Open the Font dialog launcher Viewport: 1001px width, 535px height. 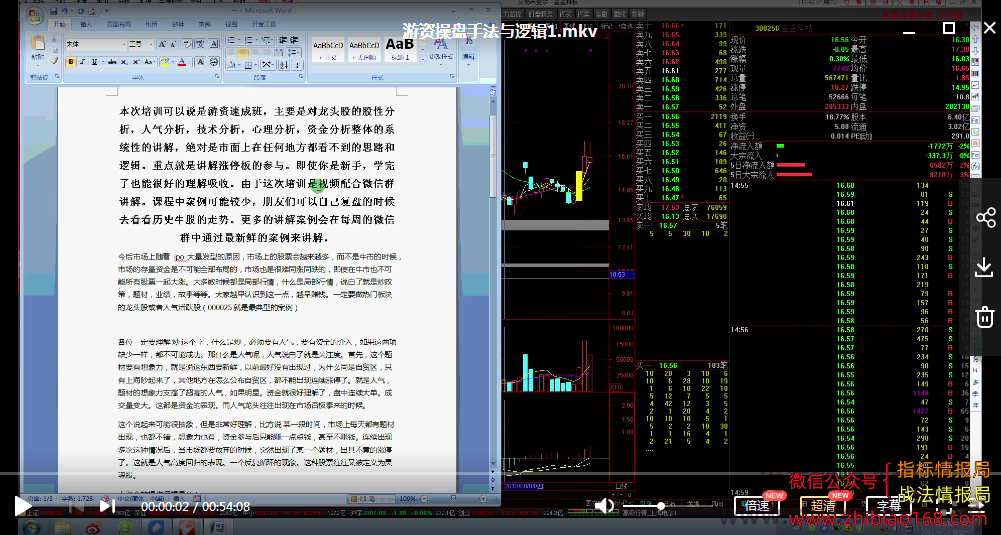click(x=217, y=77)
